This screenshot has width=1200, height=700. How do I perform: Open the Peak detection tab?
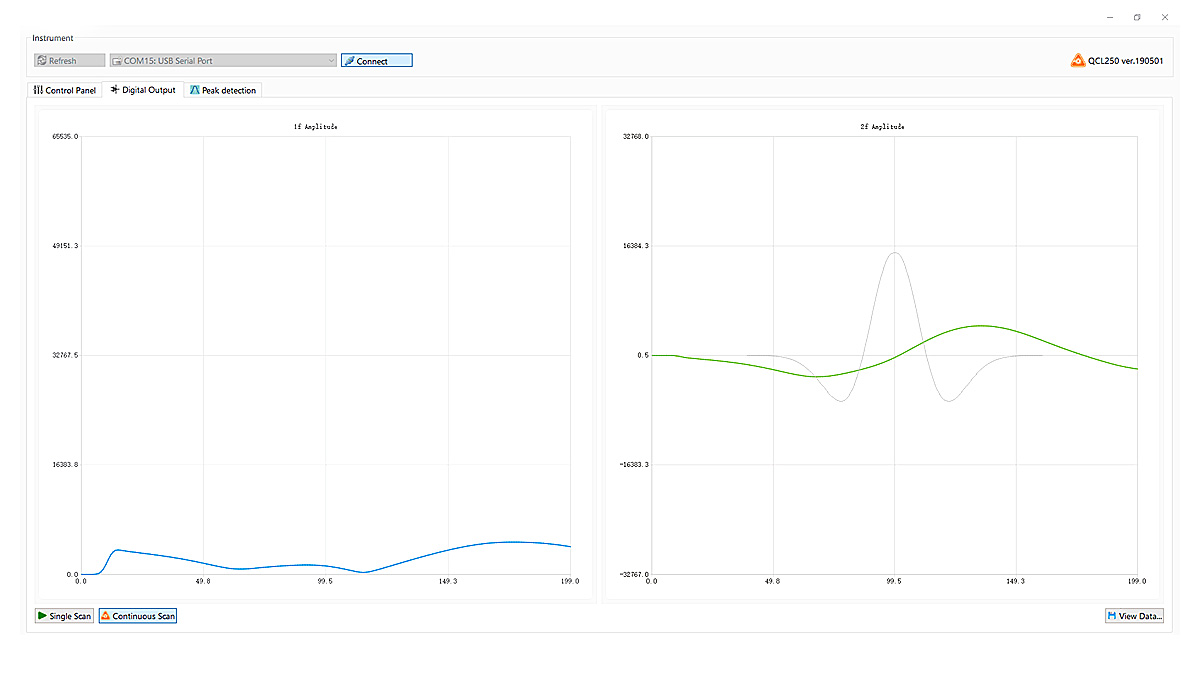click(x=223, y=90)
